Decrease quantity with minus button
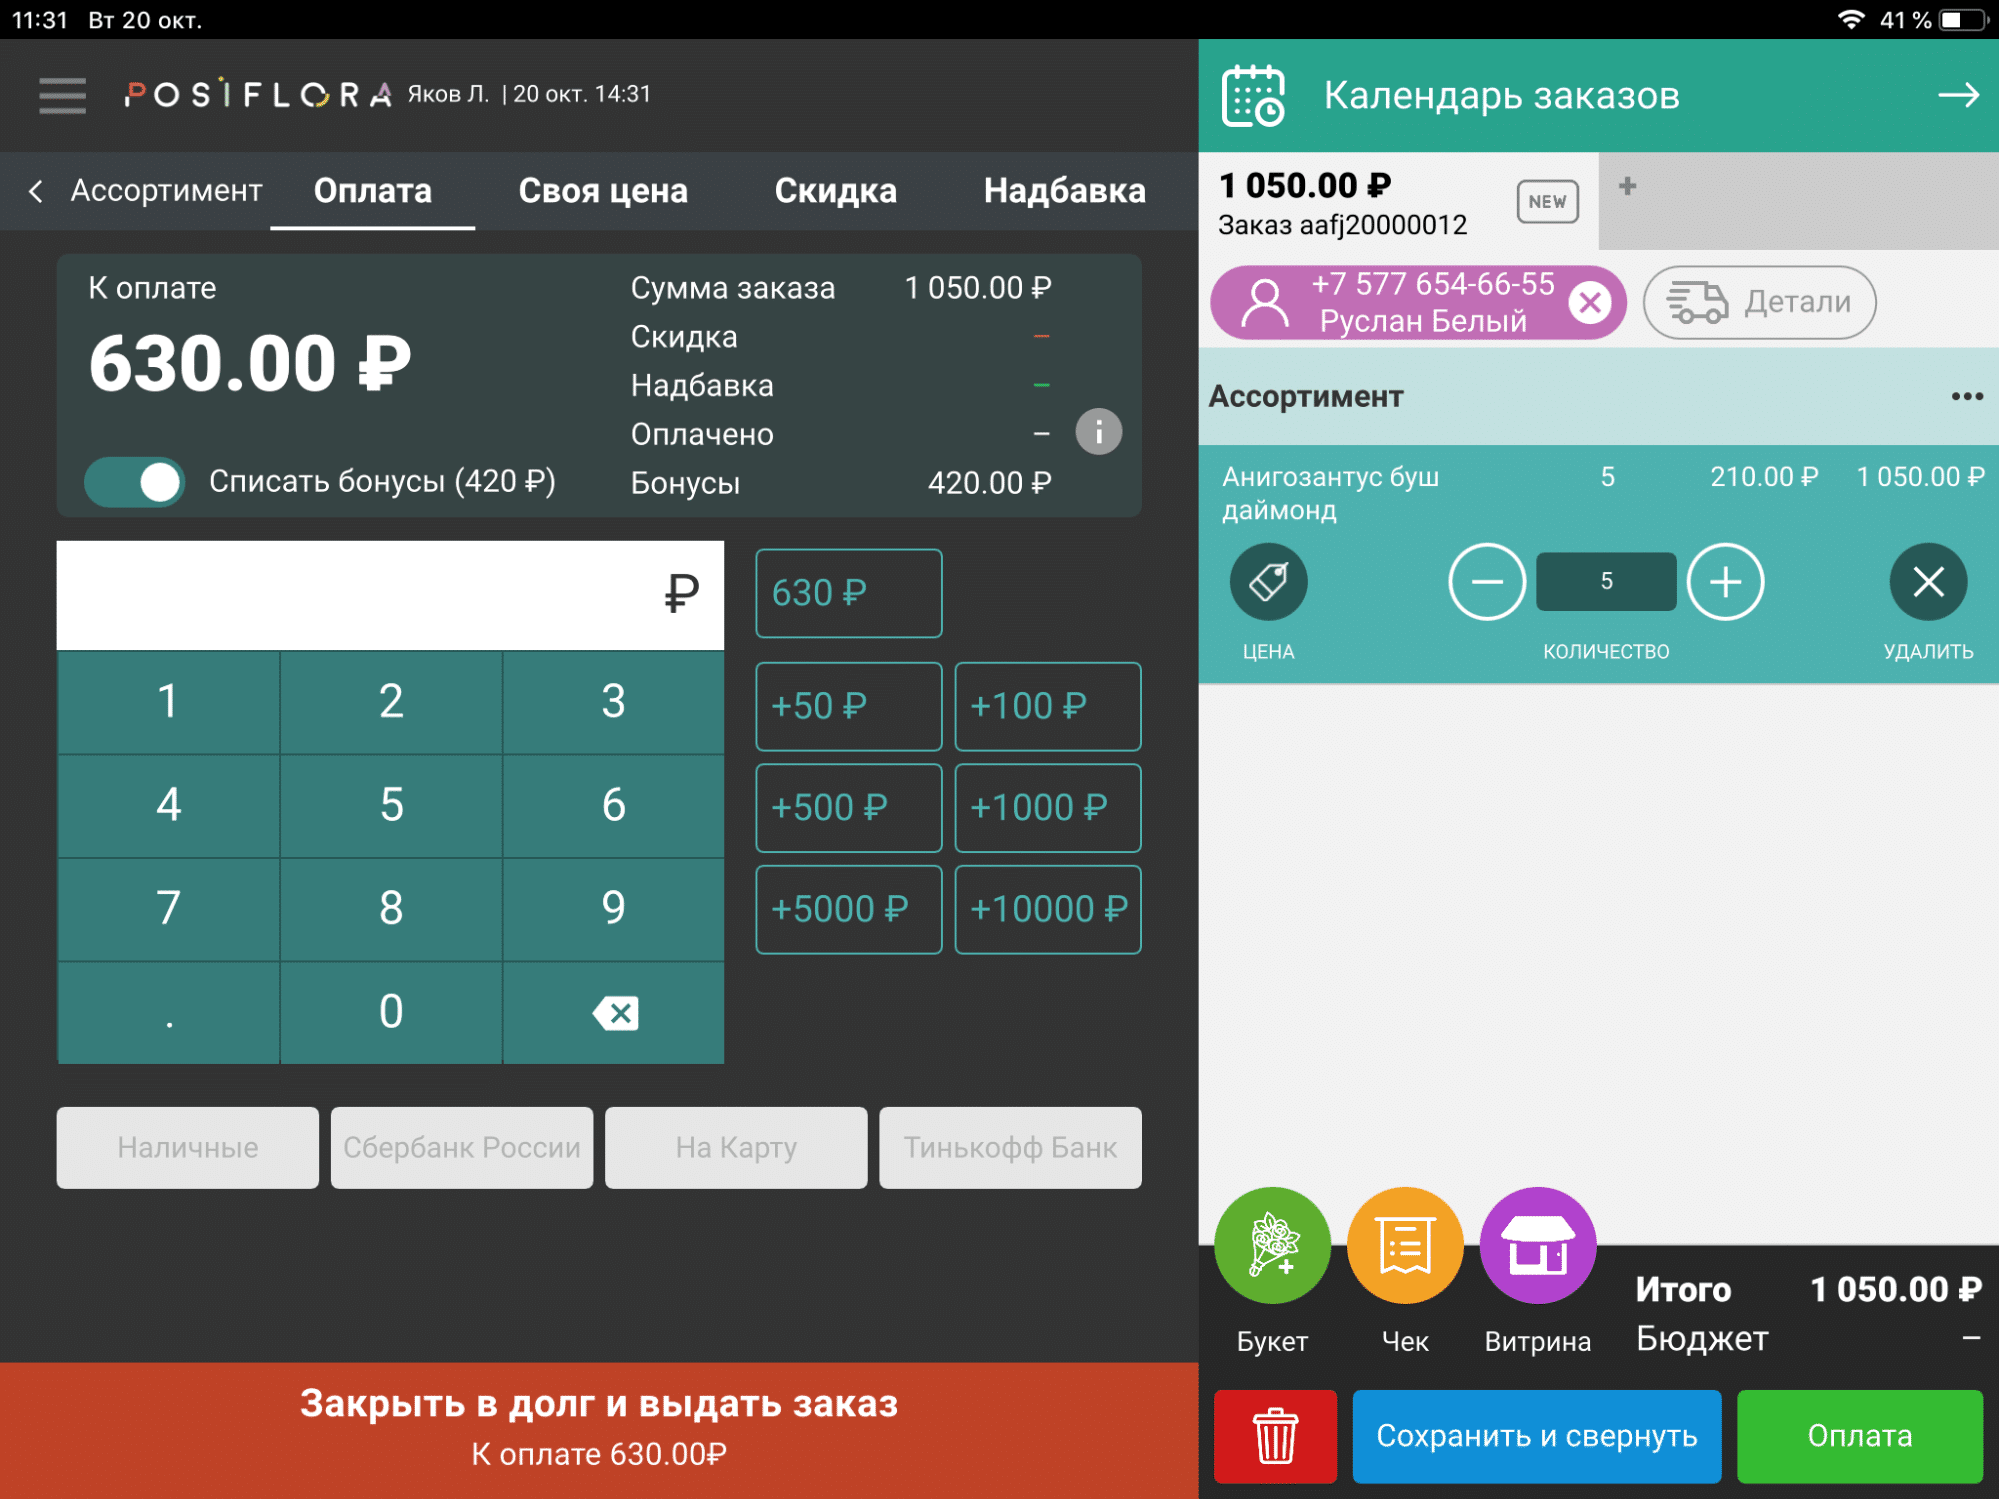1999x1500 pixels. pos(1486,582)
